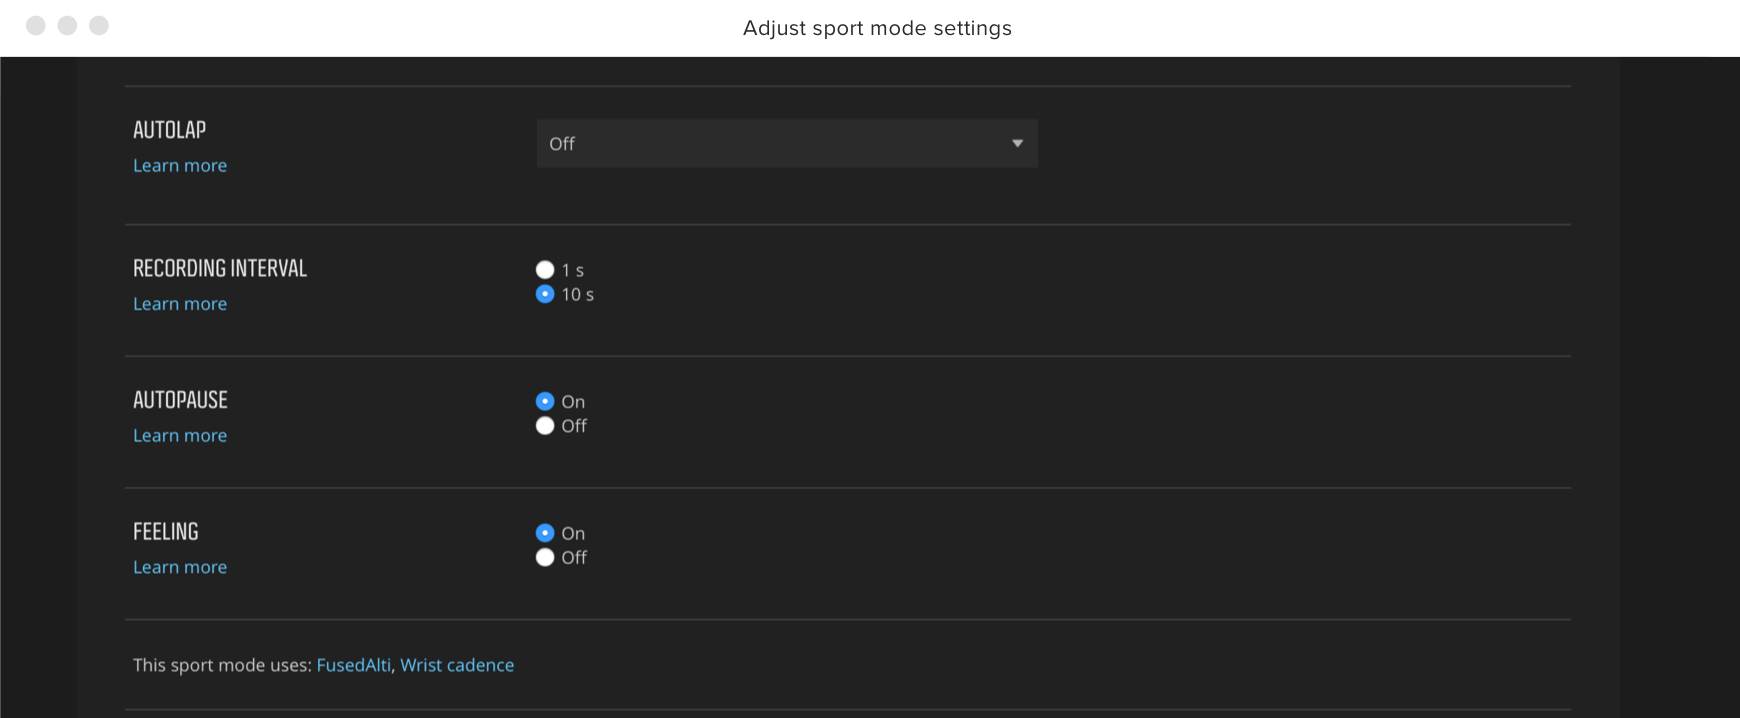The width and height of the screenshot is (1740, 718).
Task: Click the 'Adjust sport mode settings' window title
Action: click(877, 28)
